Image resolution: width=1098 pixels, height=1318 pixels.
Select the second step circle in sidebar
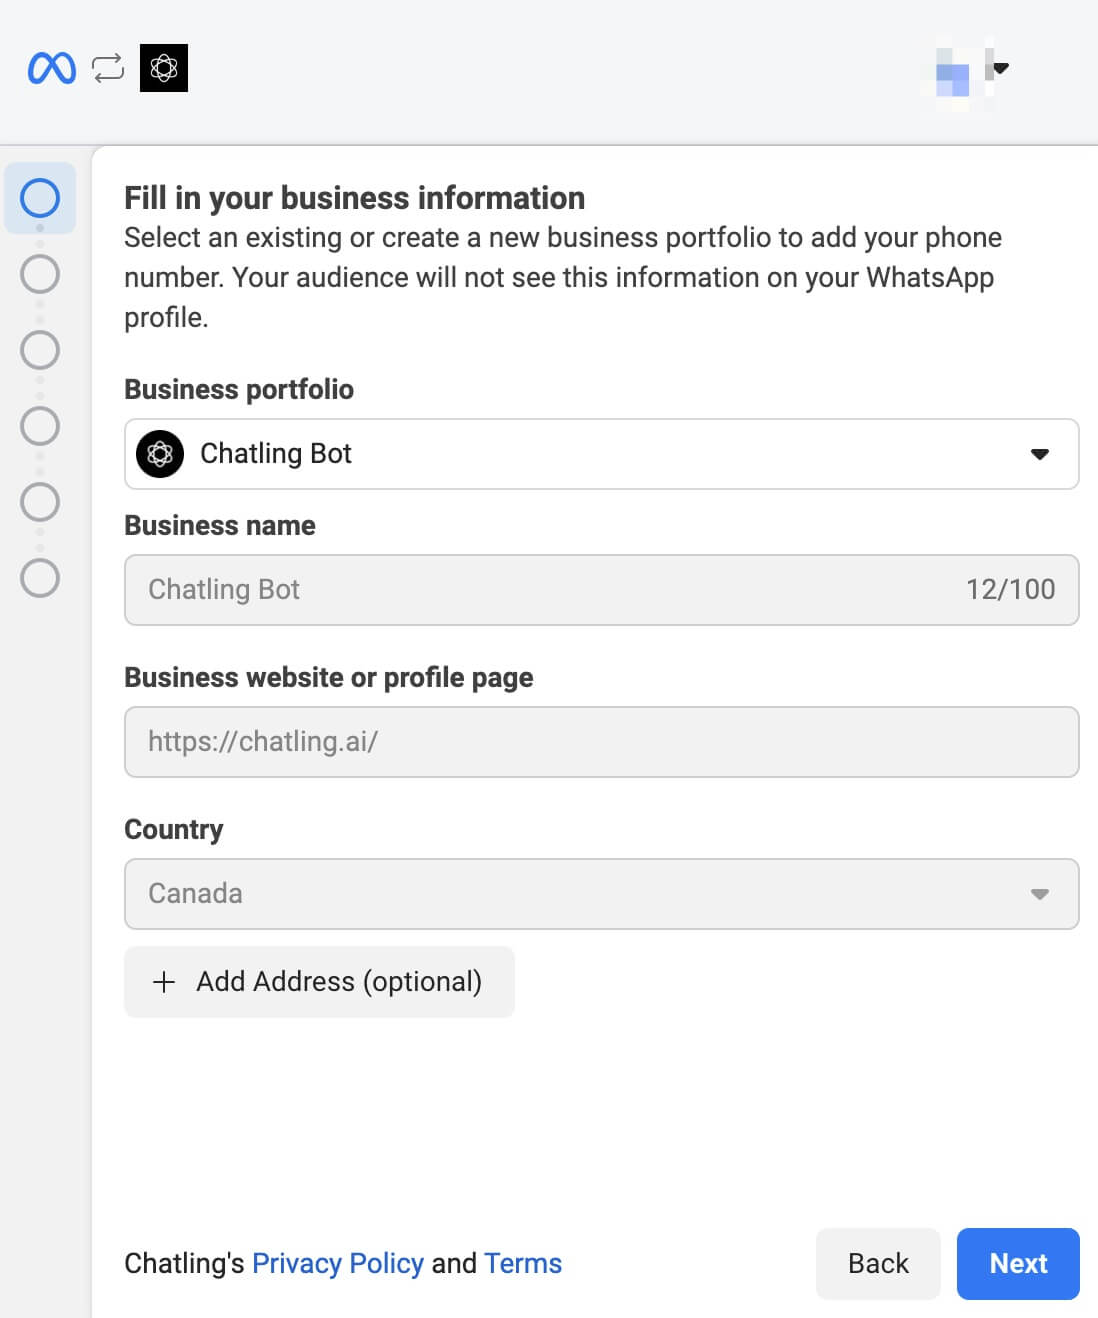pyautogui.click(x=40, y=274)
